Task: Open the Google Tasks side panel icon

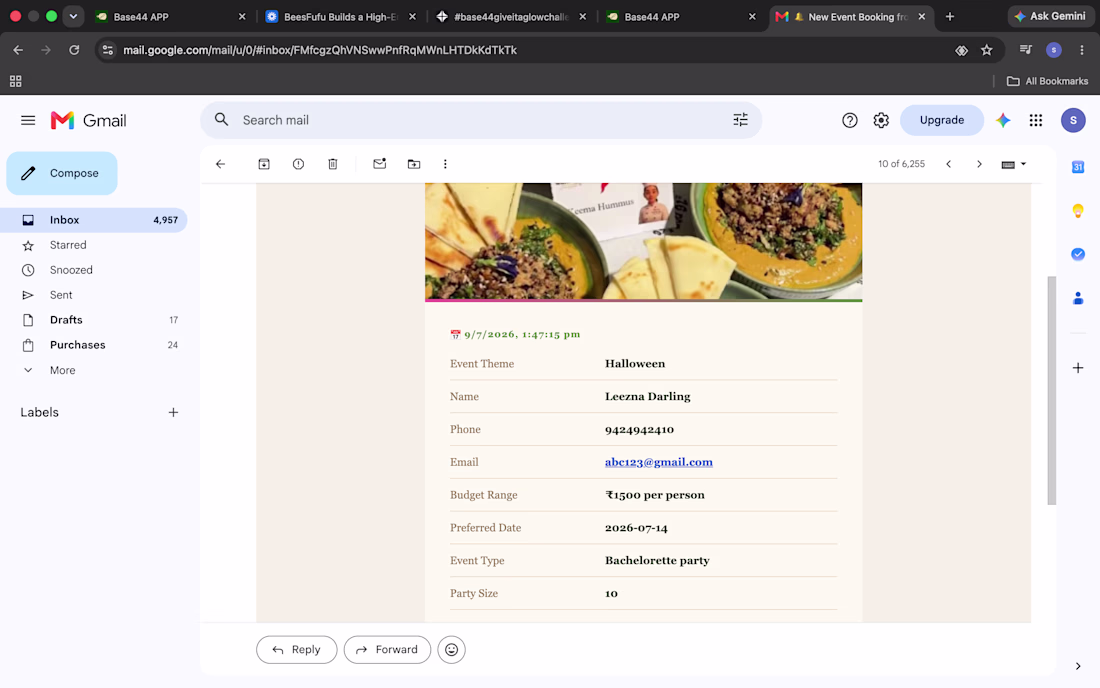Action: tap(1078, 254)
